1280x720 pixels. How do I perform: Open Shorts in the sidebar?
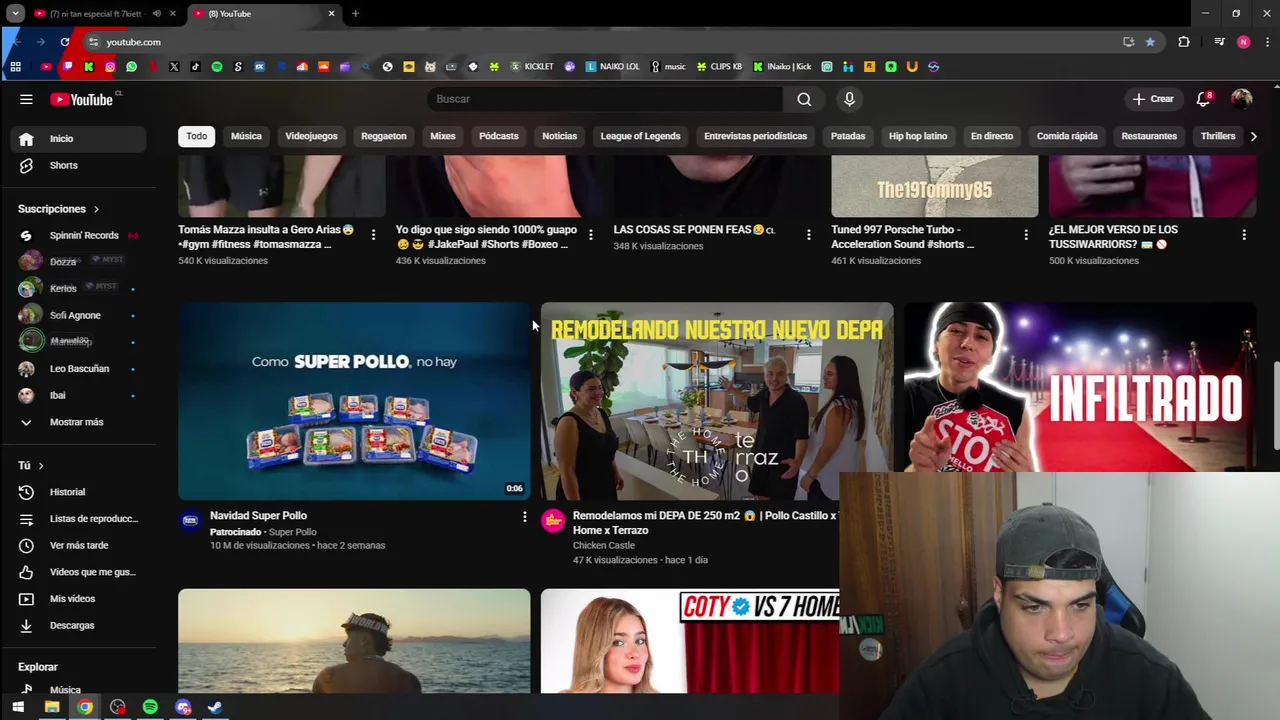tap(77, 165)
